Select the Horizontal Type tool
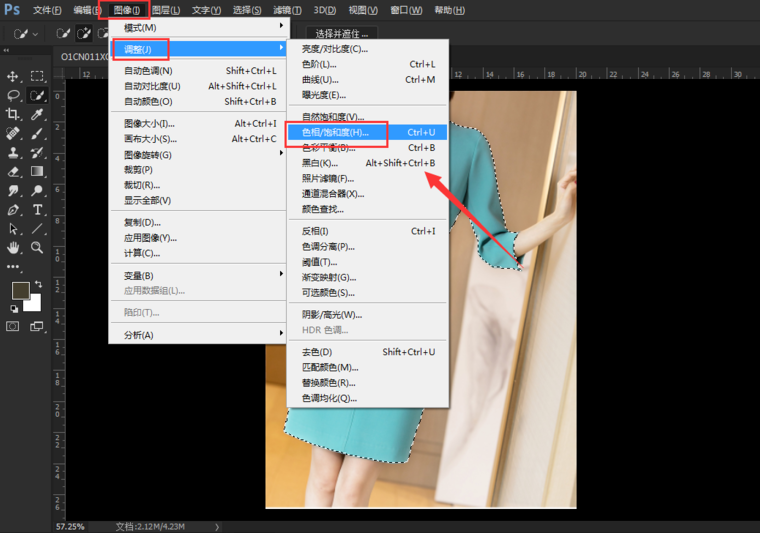This screenshot has height=533, width=760. [37, 210]
